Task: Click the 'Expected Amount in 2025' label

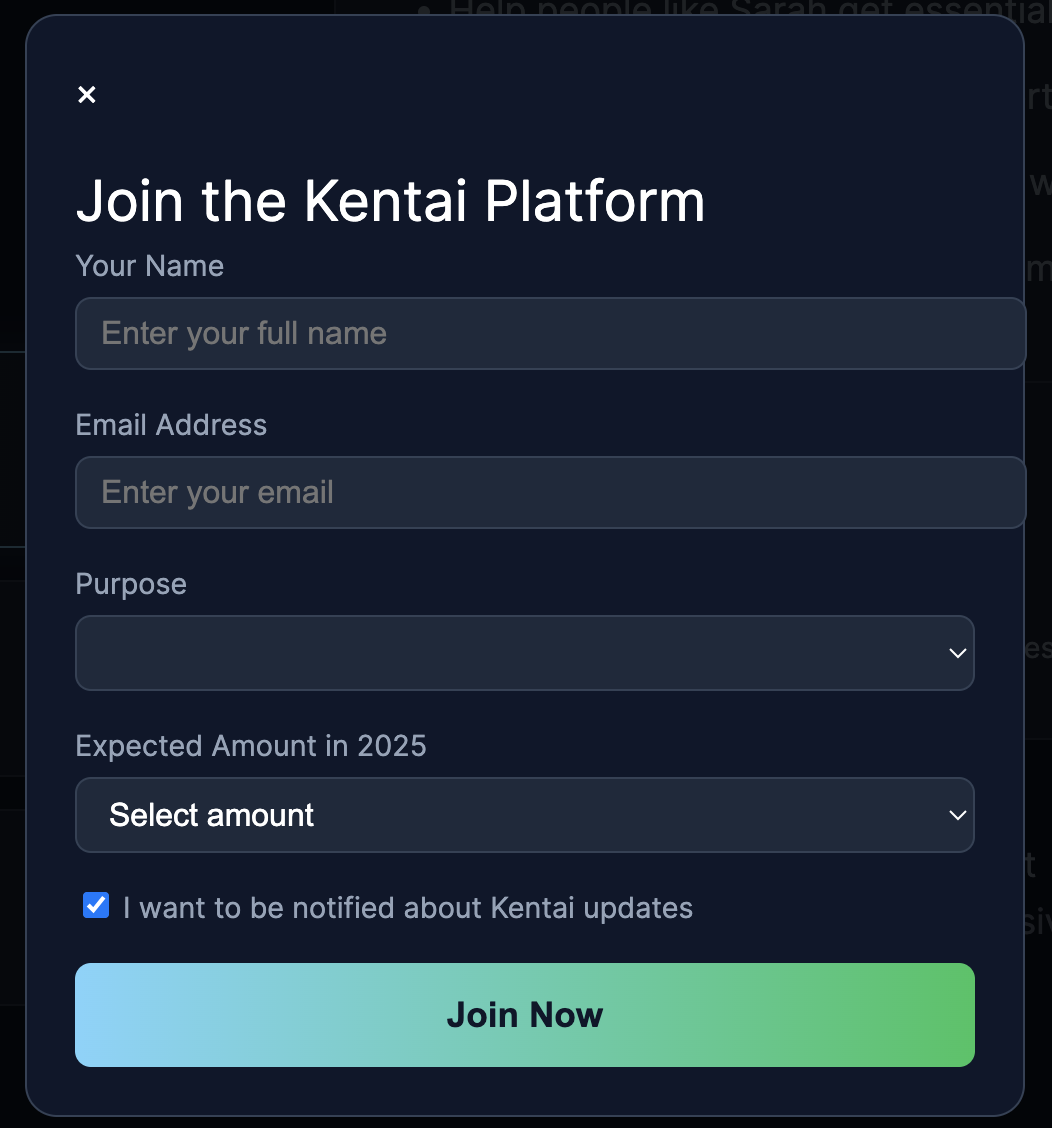Action: 251,746
